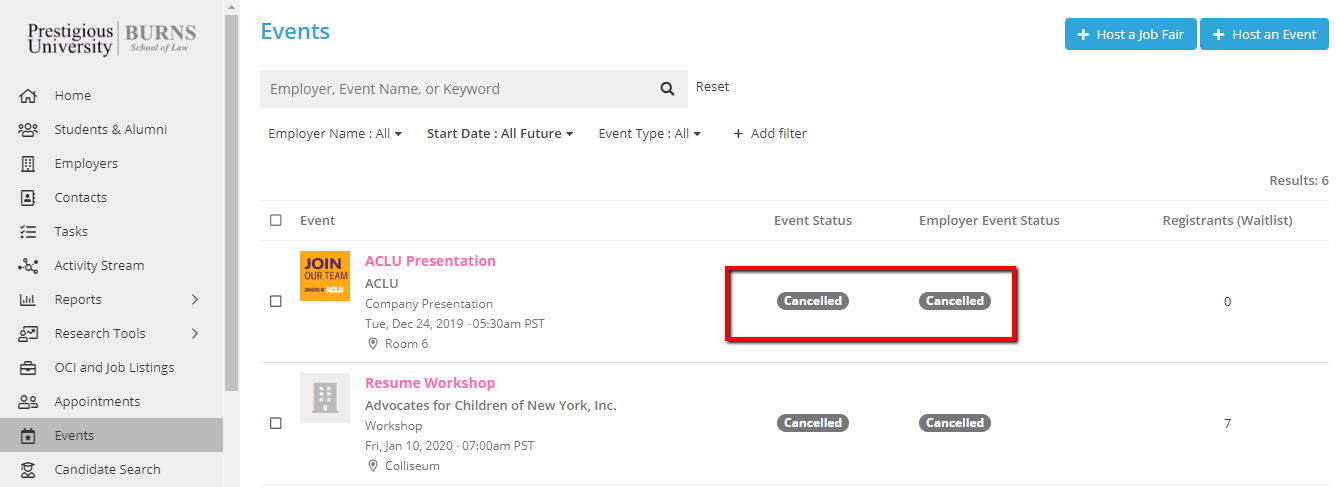Image resolution: width=1336 pixels, height=487 pixels.
Task: Check the Resume Workshop row checkbox
Action: pyautogui.click(x=276, y=424)
